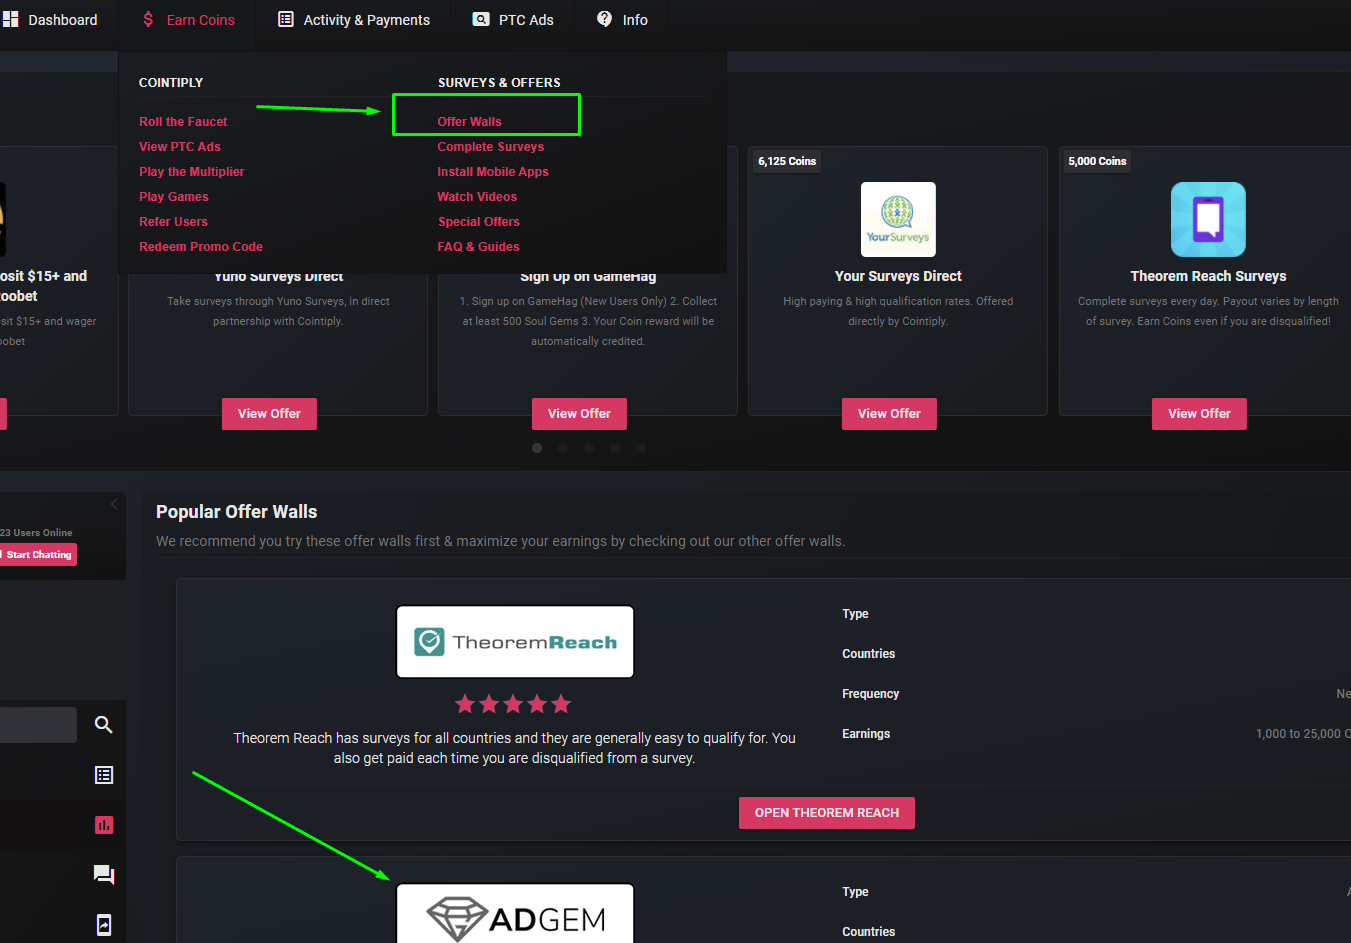Open the chat bubbles sidebar icon
This screenshot has height=943, width=1351.
coord(103,875)
